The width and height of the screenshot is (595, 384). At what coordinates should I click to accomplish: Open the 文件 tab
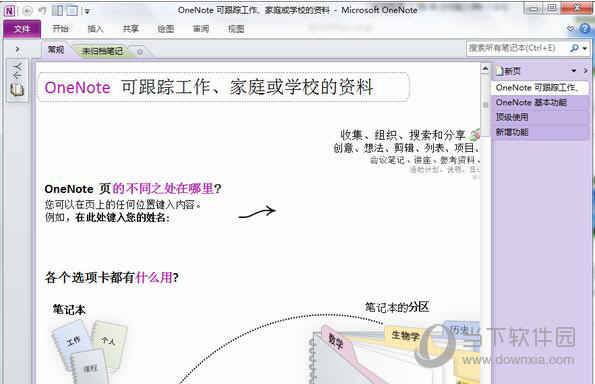22,29
